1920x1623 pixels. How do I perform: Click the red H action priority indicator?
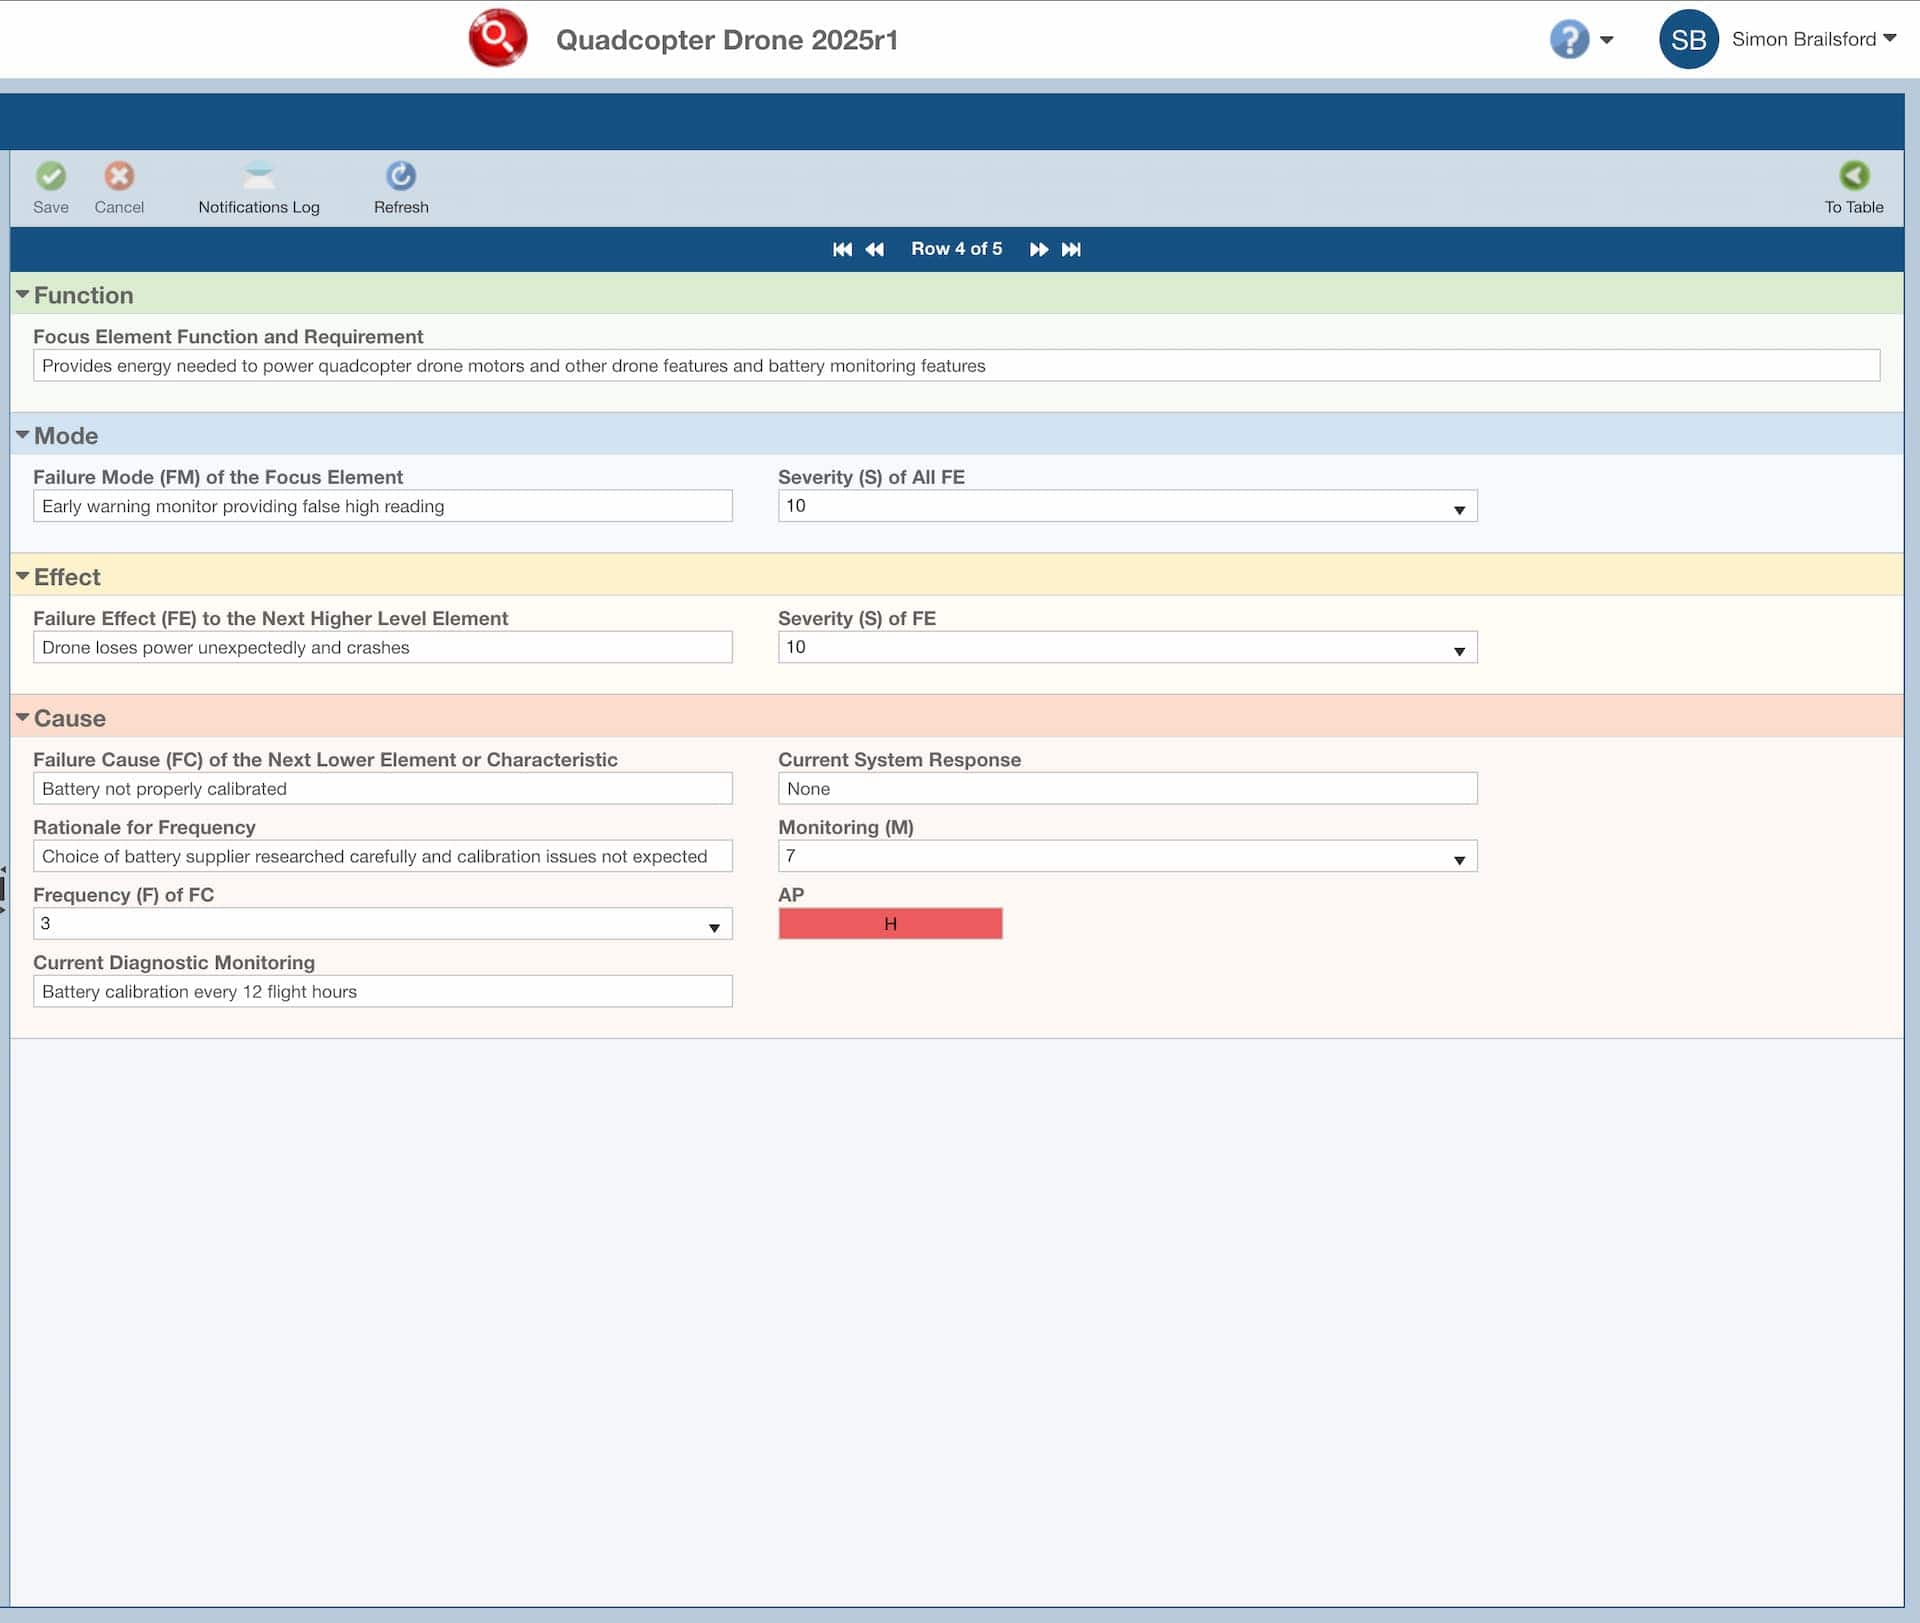click(890, 923)
